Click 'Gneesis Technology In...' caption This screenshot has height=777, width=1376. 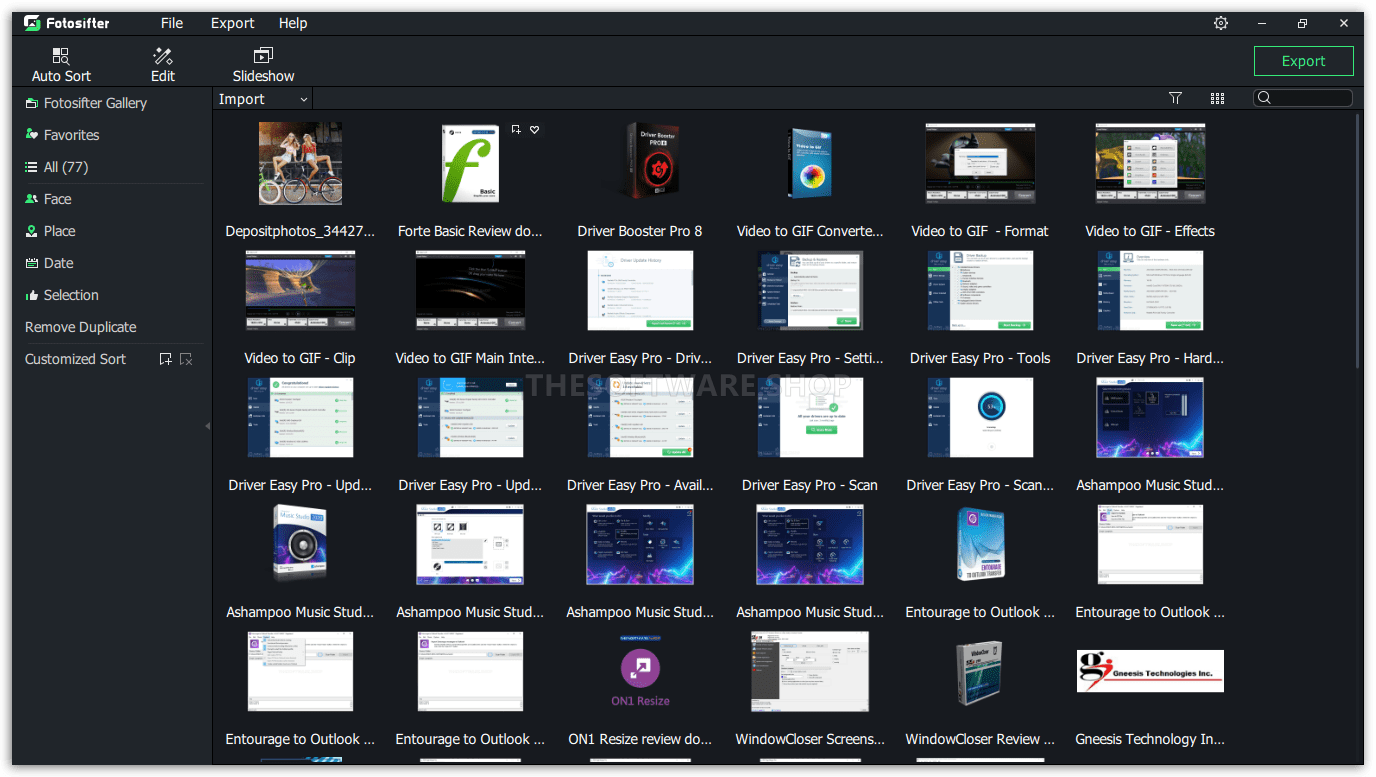click(1150, 739)
